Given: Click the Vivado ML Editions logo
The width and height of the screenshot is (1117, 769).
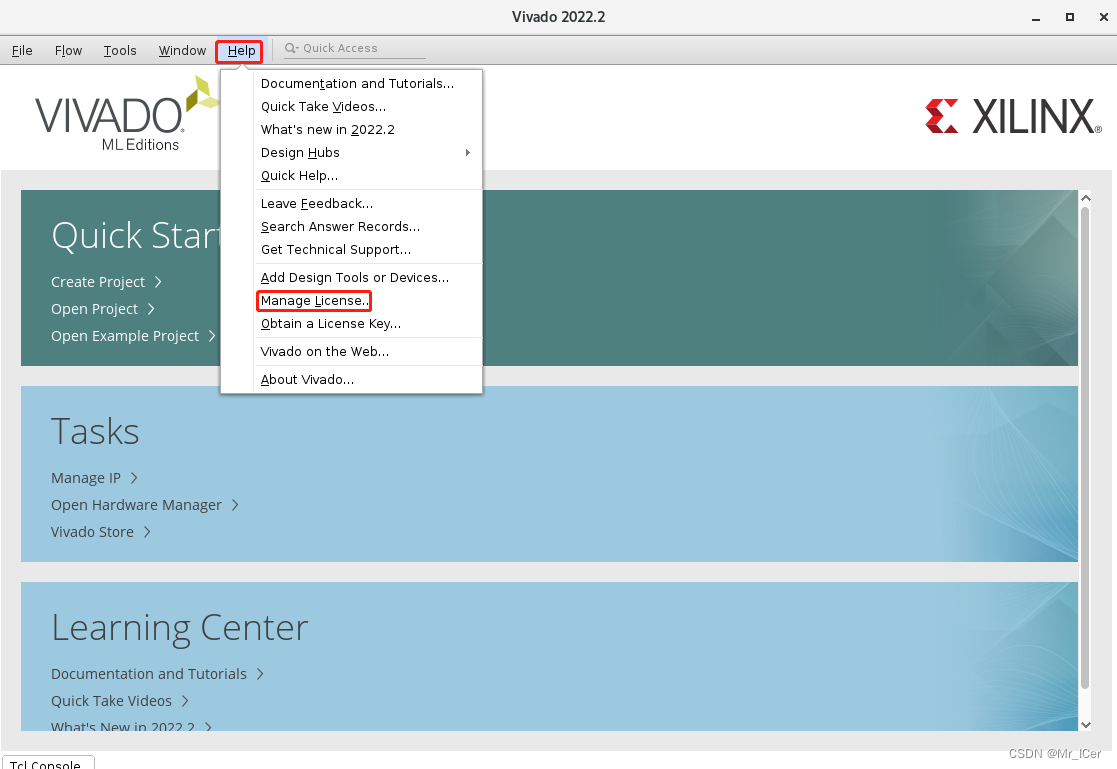Looking at the screenshot, I should pyautogui.click(x=128, y=115).
